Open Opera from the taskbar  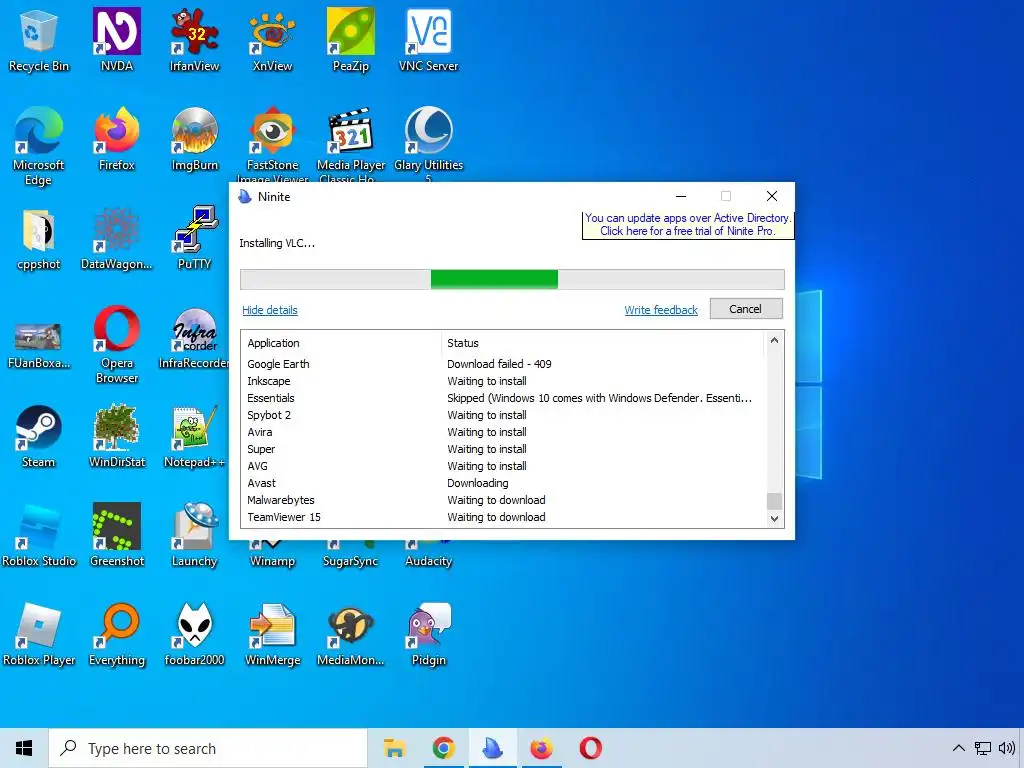pos(590,748)
